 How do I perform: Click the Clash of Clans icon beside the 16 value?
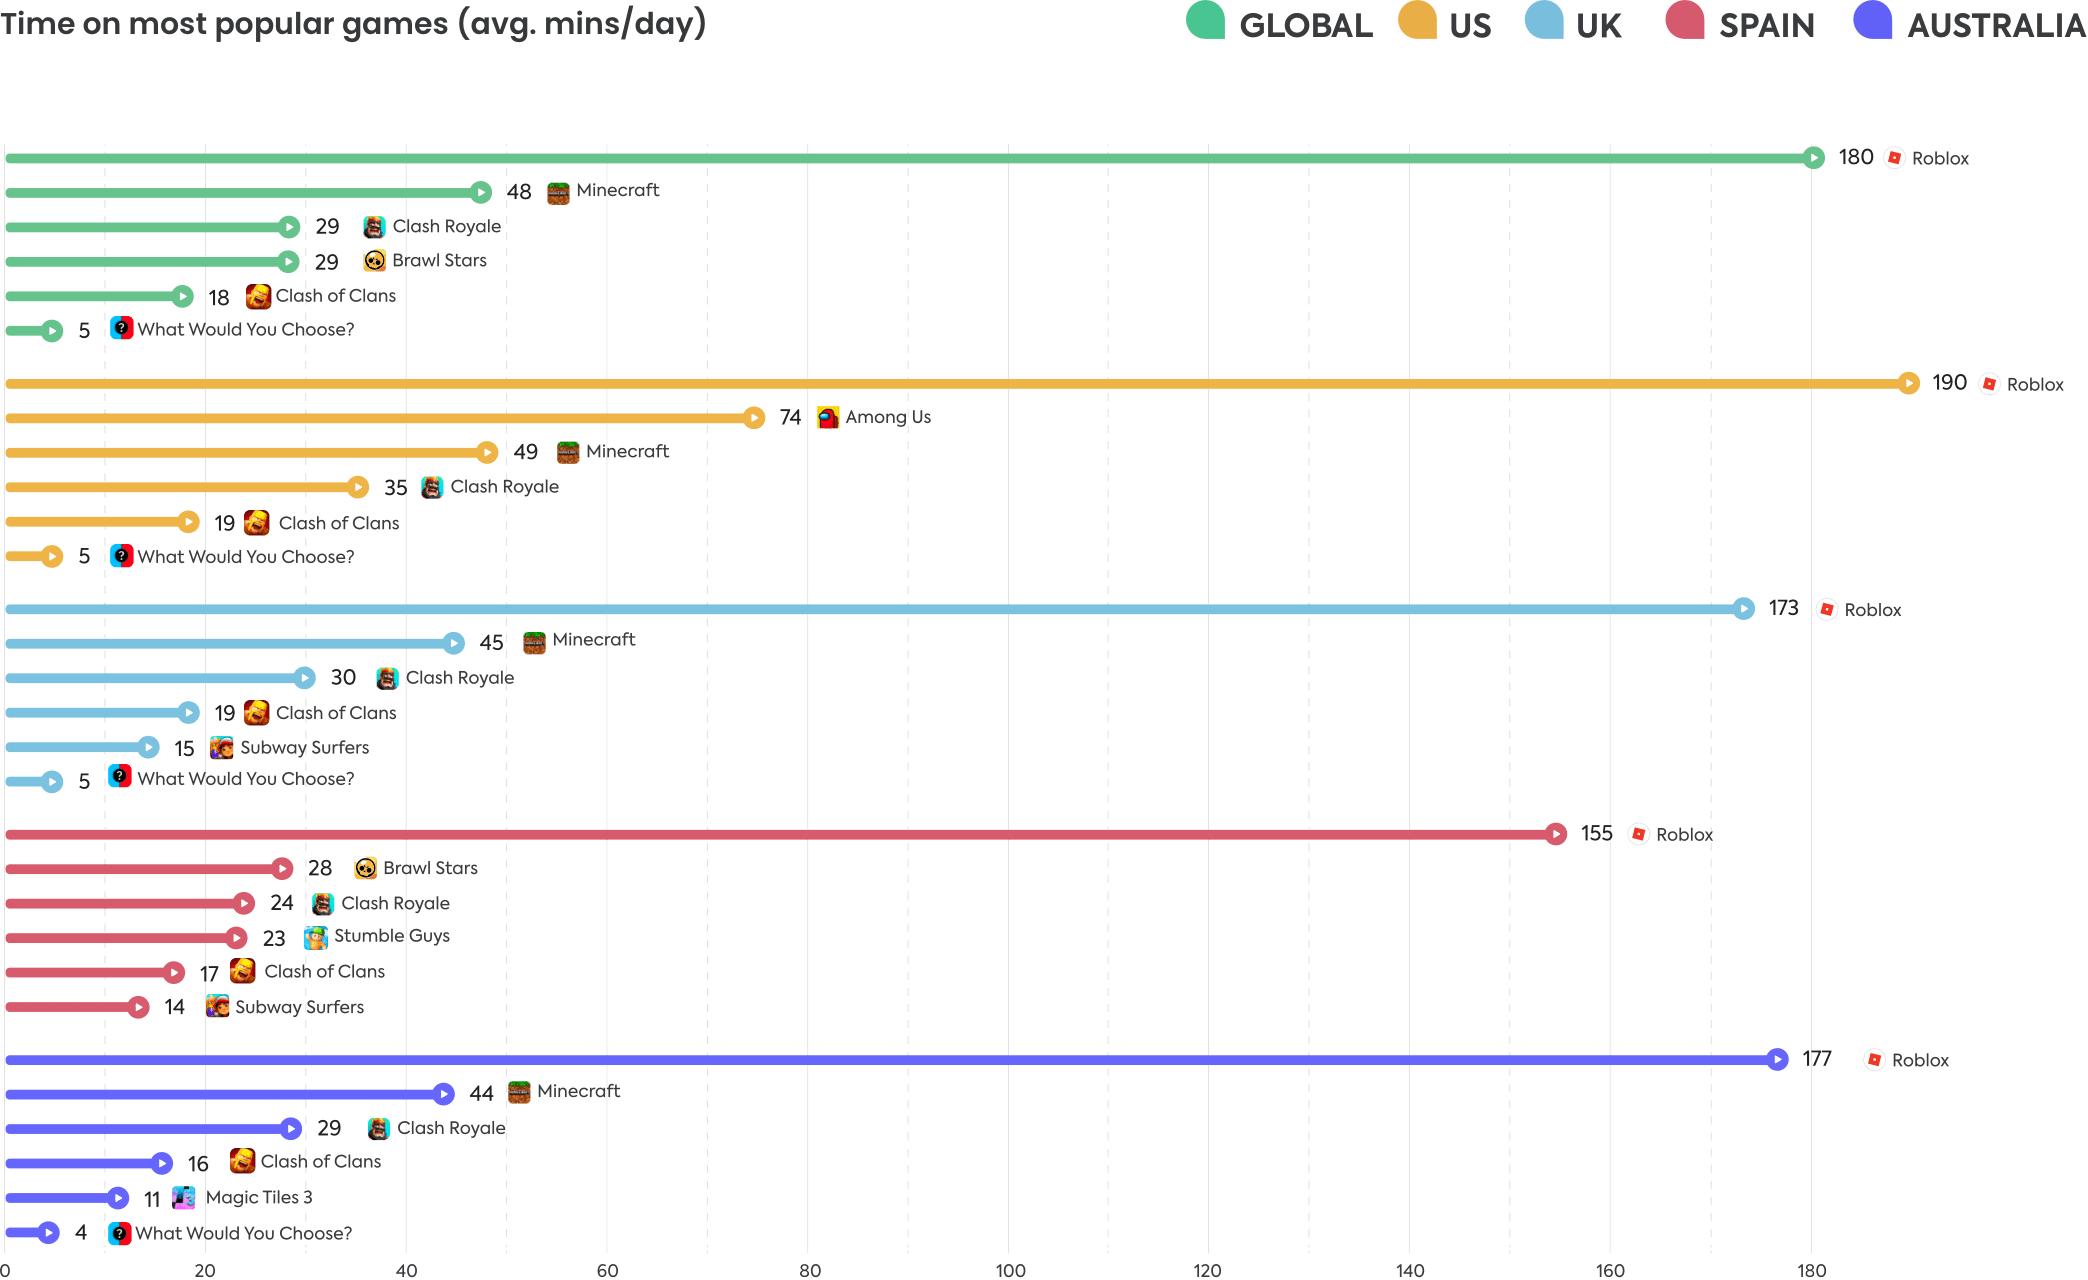[242, 1161]
